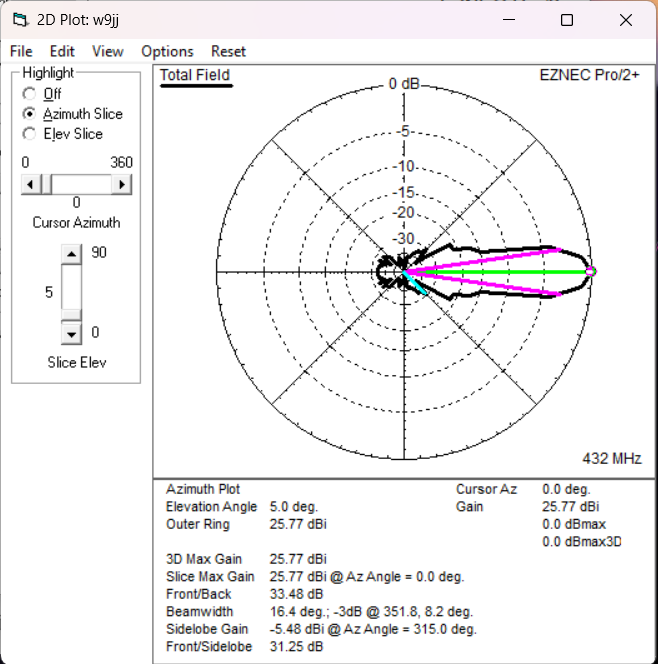
Task: Select the Azimuth Slice radio button
Action: point(29,114)
